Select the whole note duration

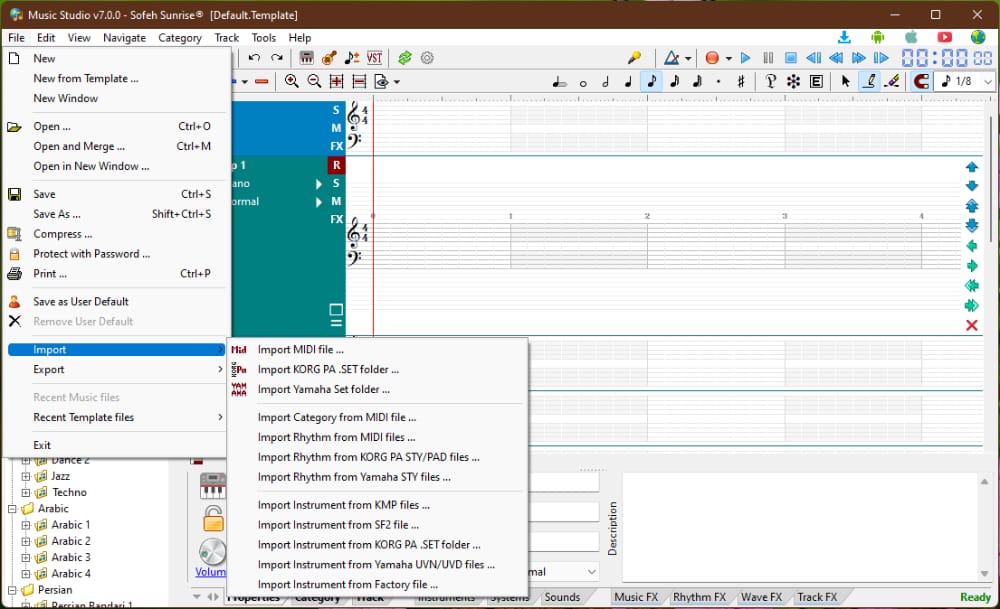pyautogui.click(x=583, y=83)
